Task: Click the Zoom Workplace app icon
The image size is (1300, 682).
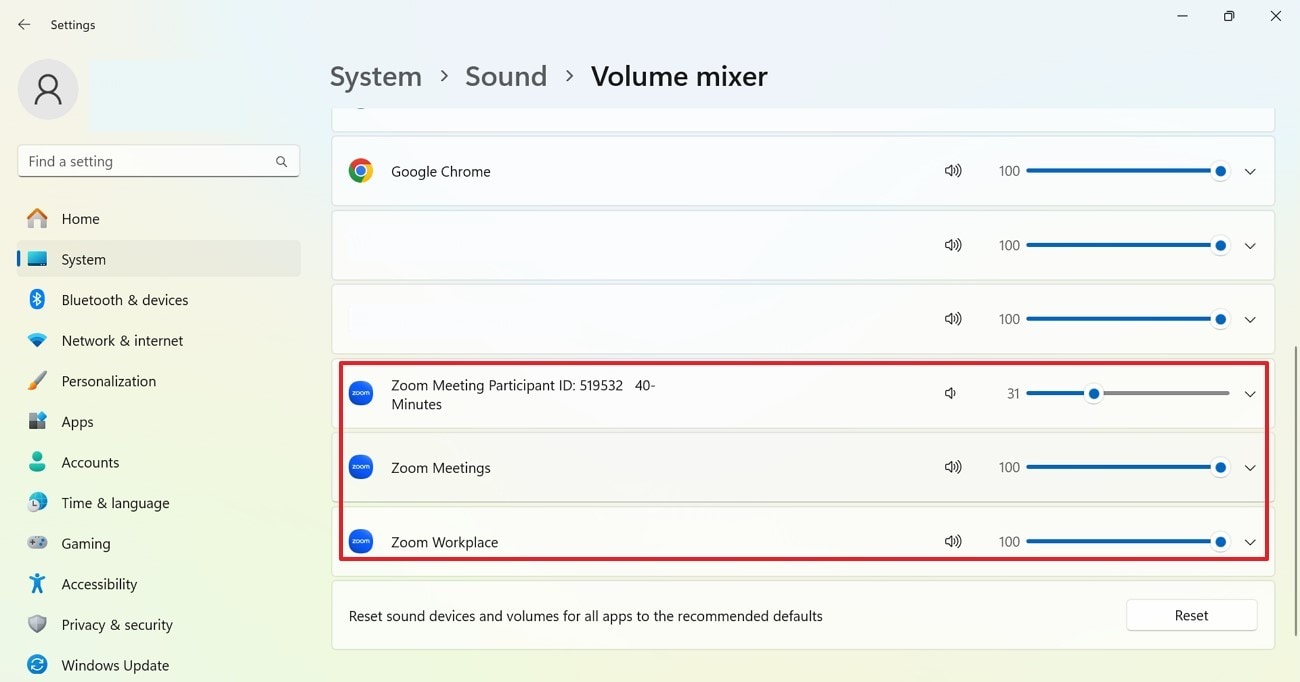Action: pos(361,541)
